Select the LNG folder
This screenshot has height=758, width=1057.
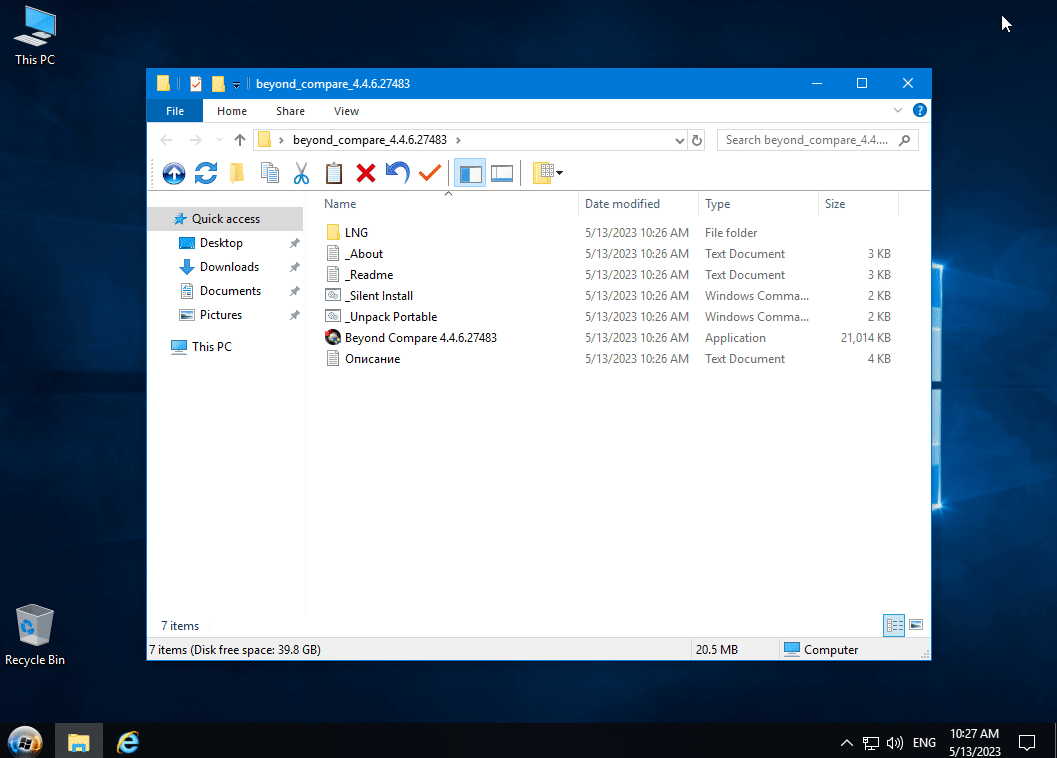[x=356, y=233]
